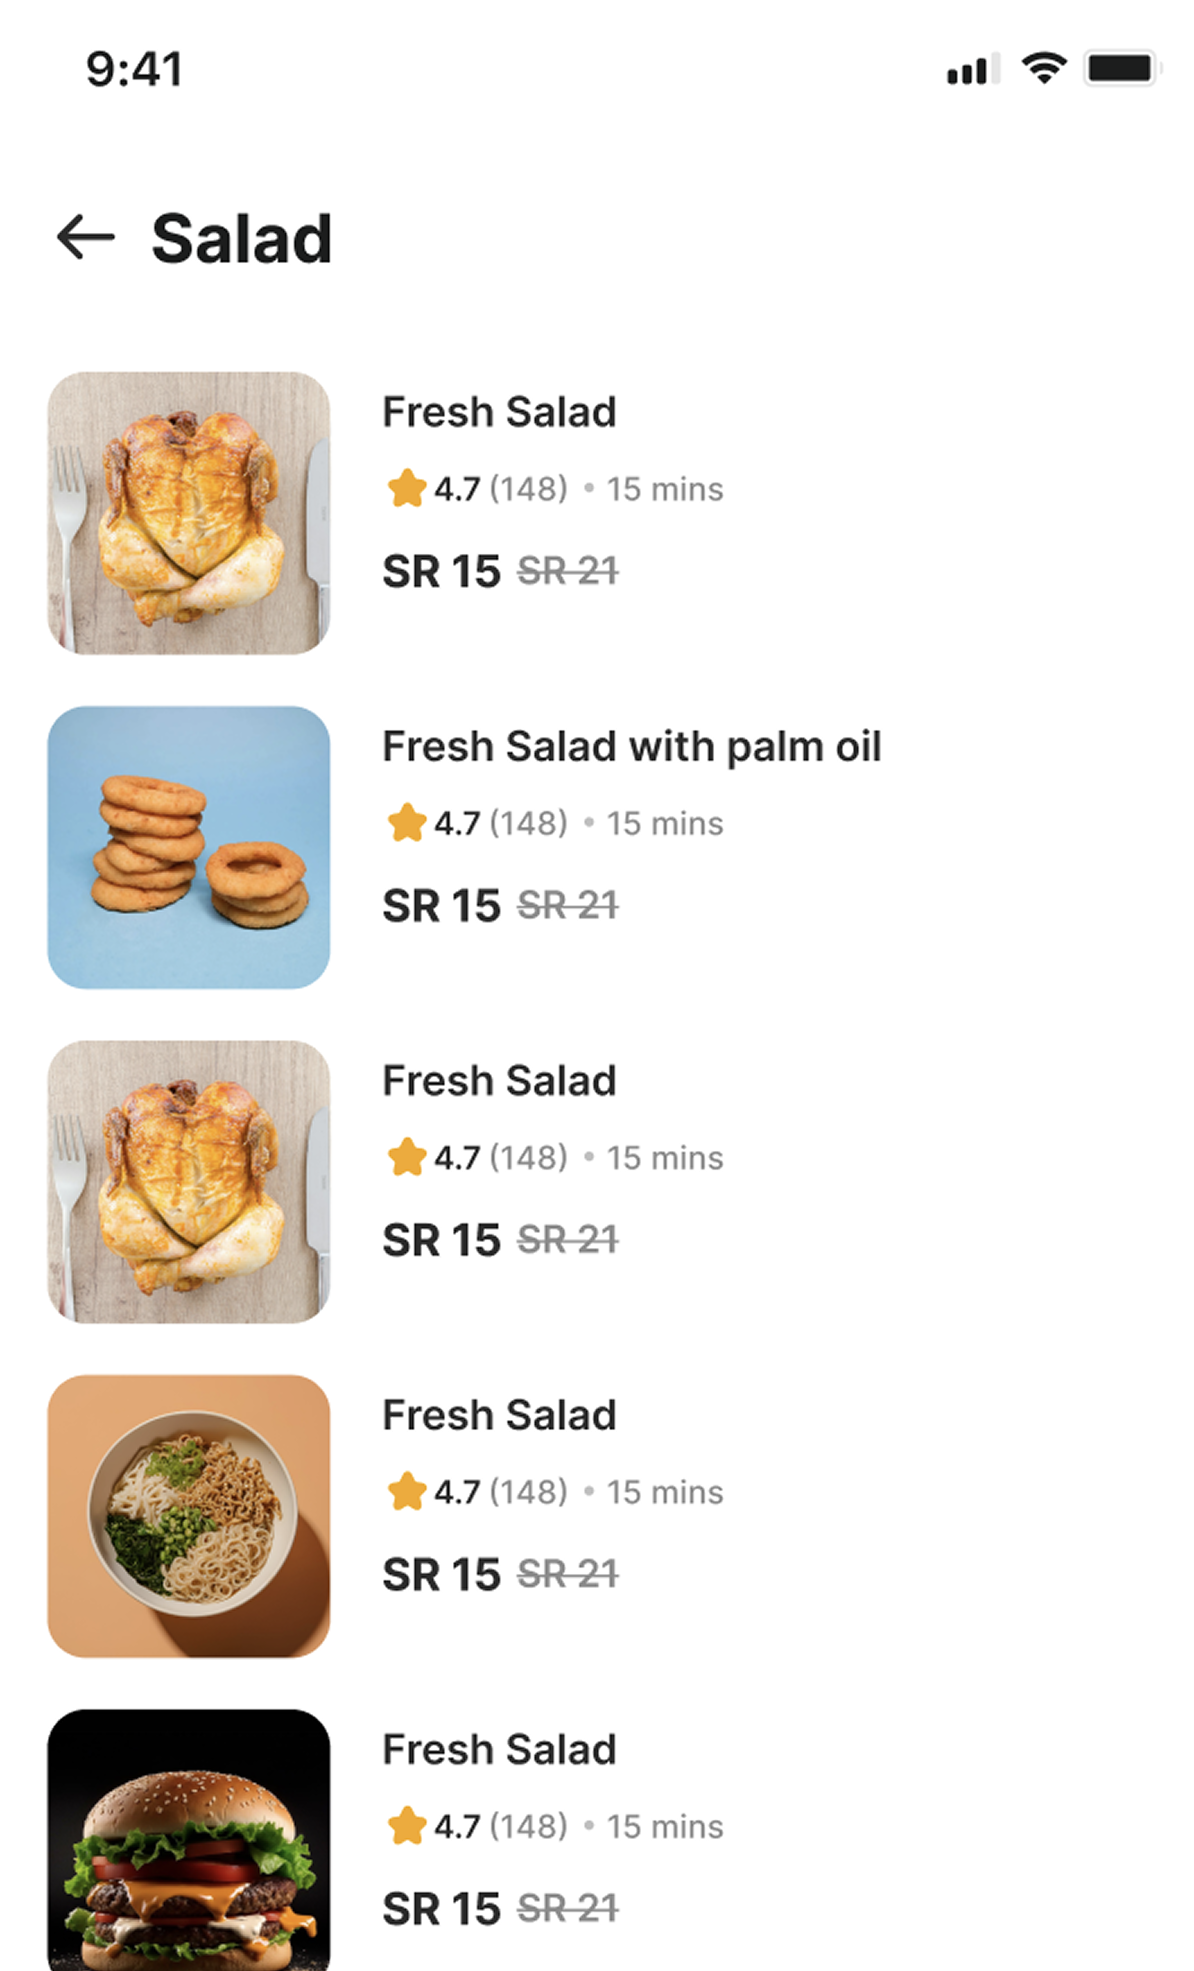Tap the 9:41 clock in the status bar
The width and height of the screenshot is (1194, 1971).
[x=134, y=69]
